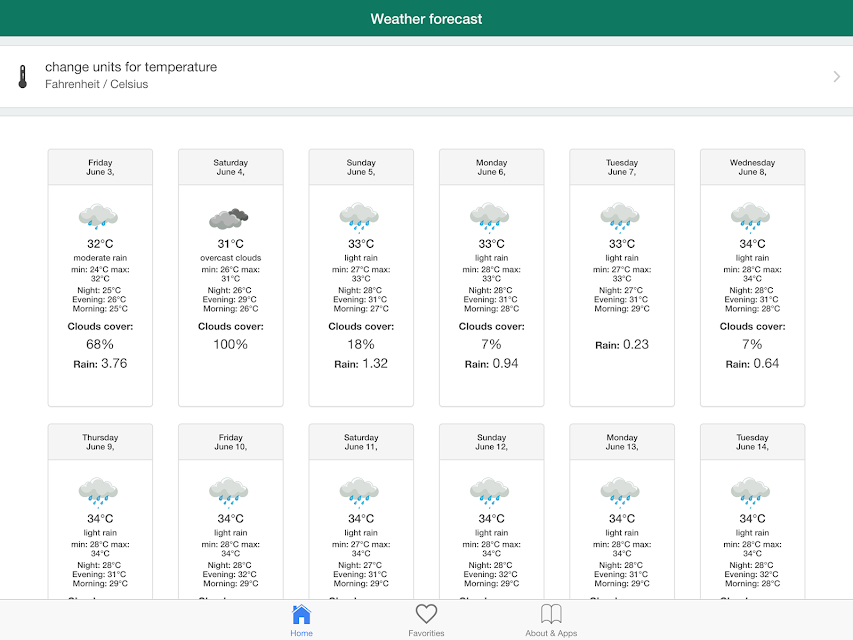Select the Tuesday June 14 card header
The height and width of the screenshot is (640, 853).
pos(752,442)
